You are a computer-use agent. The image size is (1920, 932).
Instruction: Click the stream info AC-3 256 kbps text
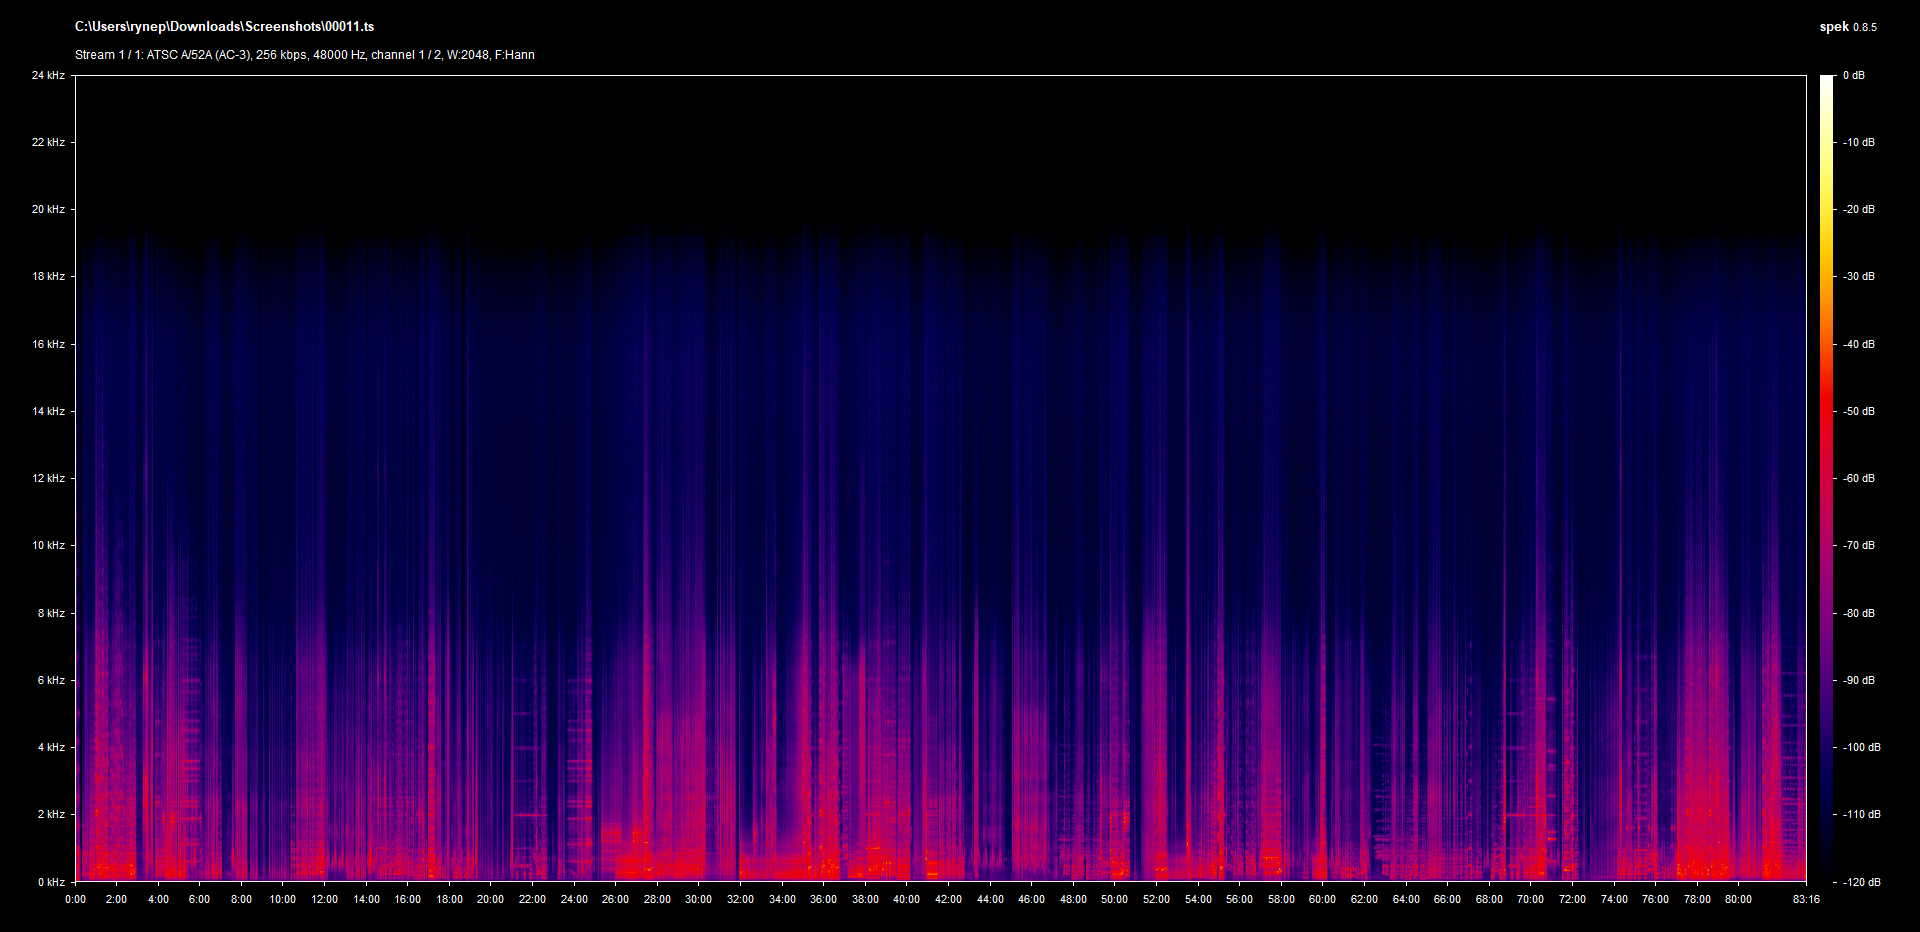(x=304, y=55)
